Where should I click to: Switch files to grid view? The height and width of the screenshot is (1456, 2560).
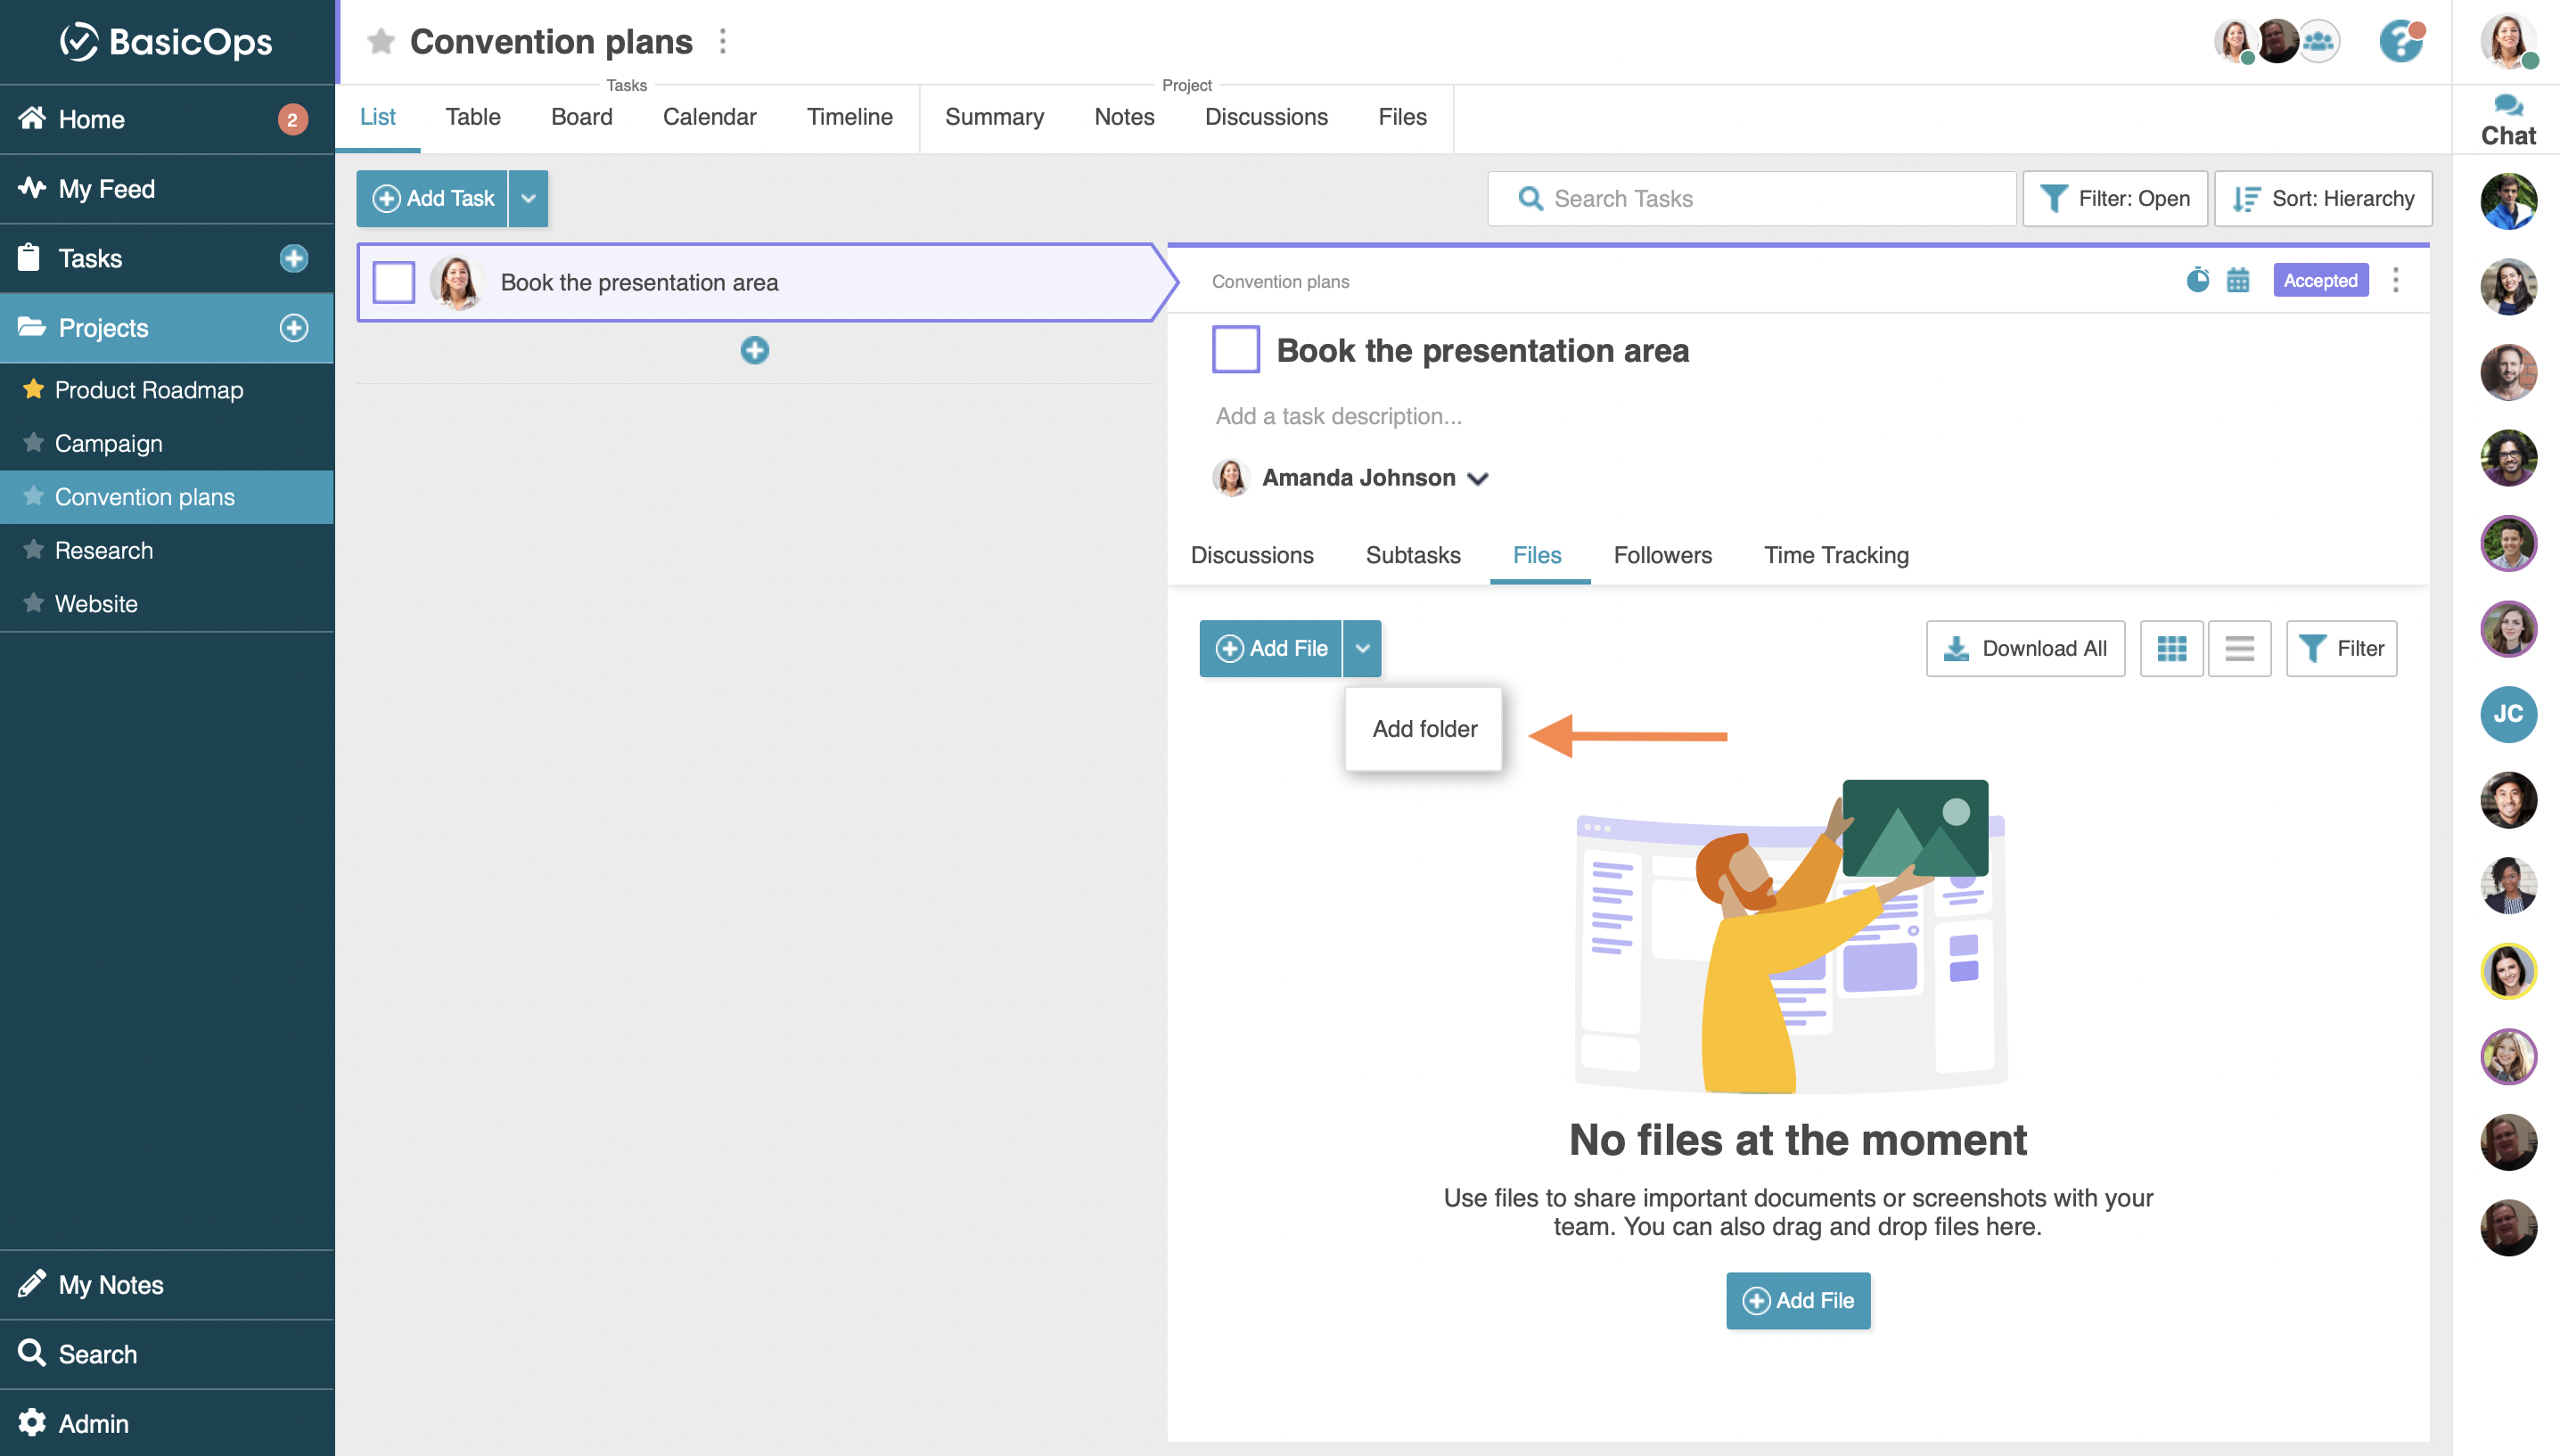click(x=2171, y=648)
